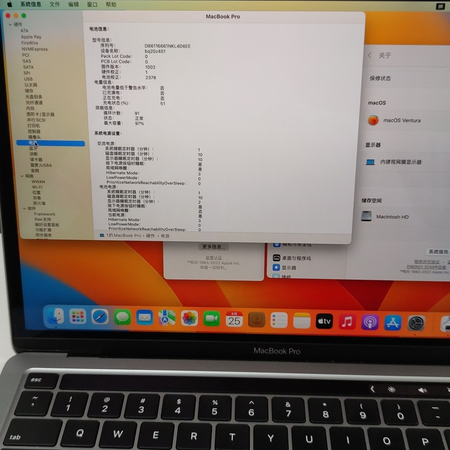
Task: Open Photos app from dock
Action: click(189, 318)
